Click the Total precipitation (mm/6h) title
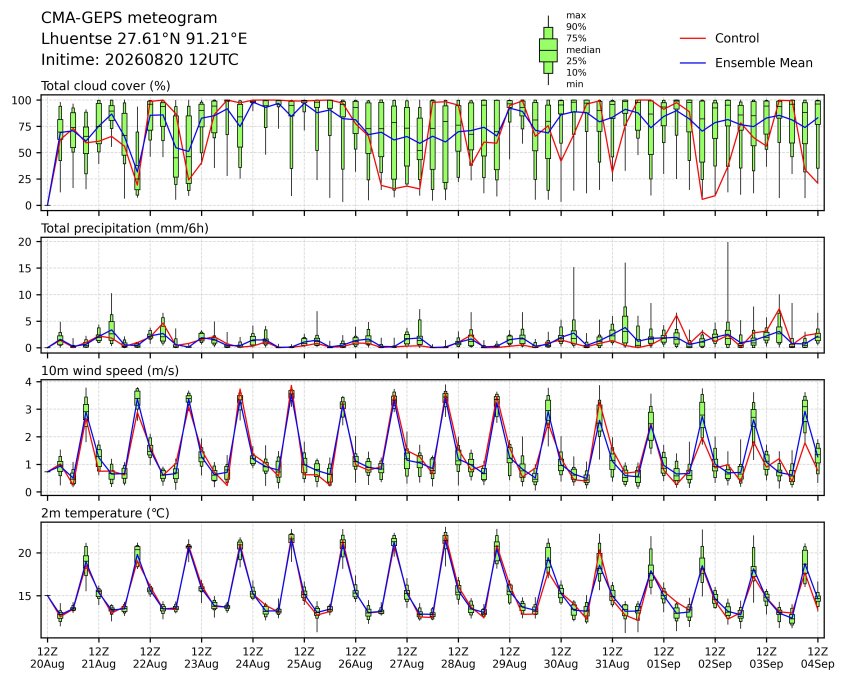This screenshot has width=846, height=681. click(125, 228)
